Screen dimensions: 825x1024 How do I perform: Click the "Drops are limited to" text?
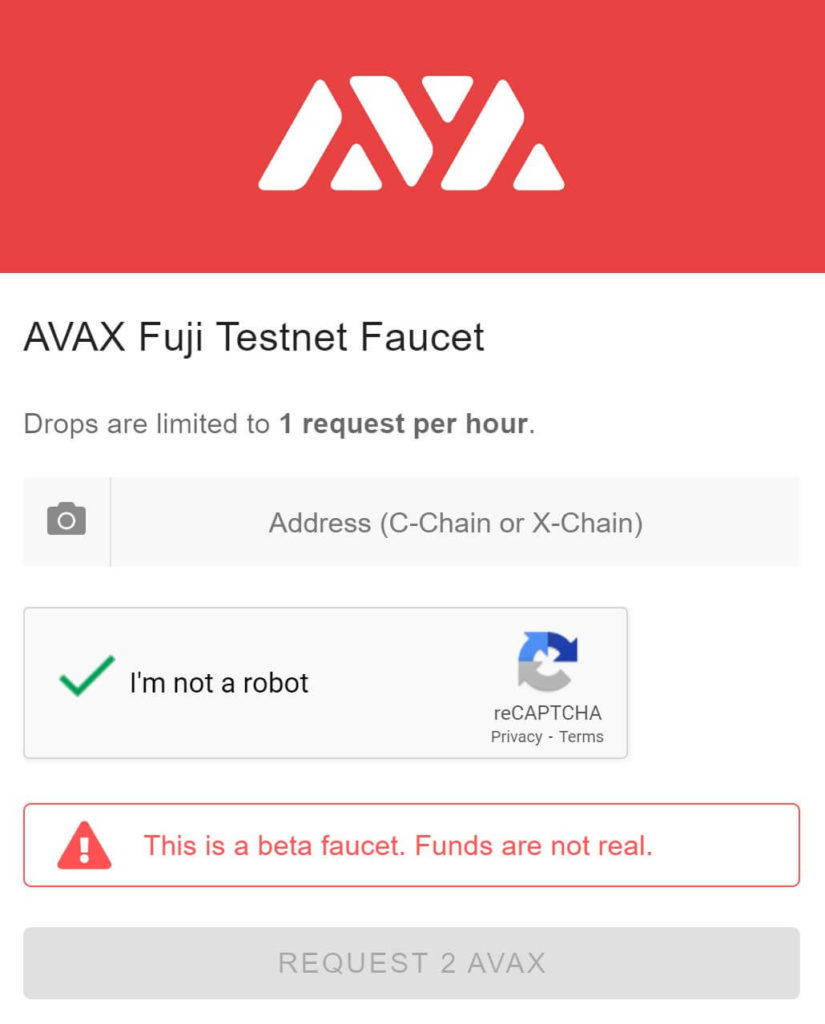[x=146, y=424]
